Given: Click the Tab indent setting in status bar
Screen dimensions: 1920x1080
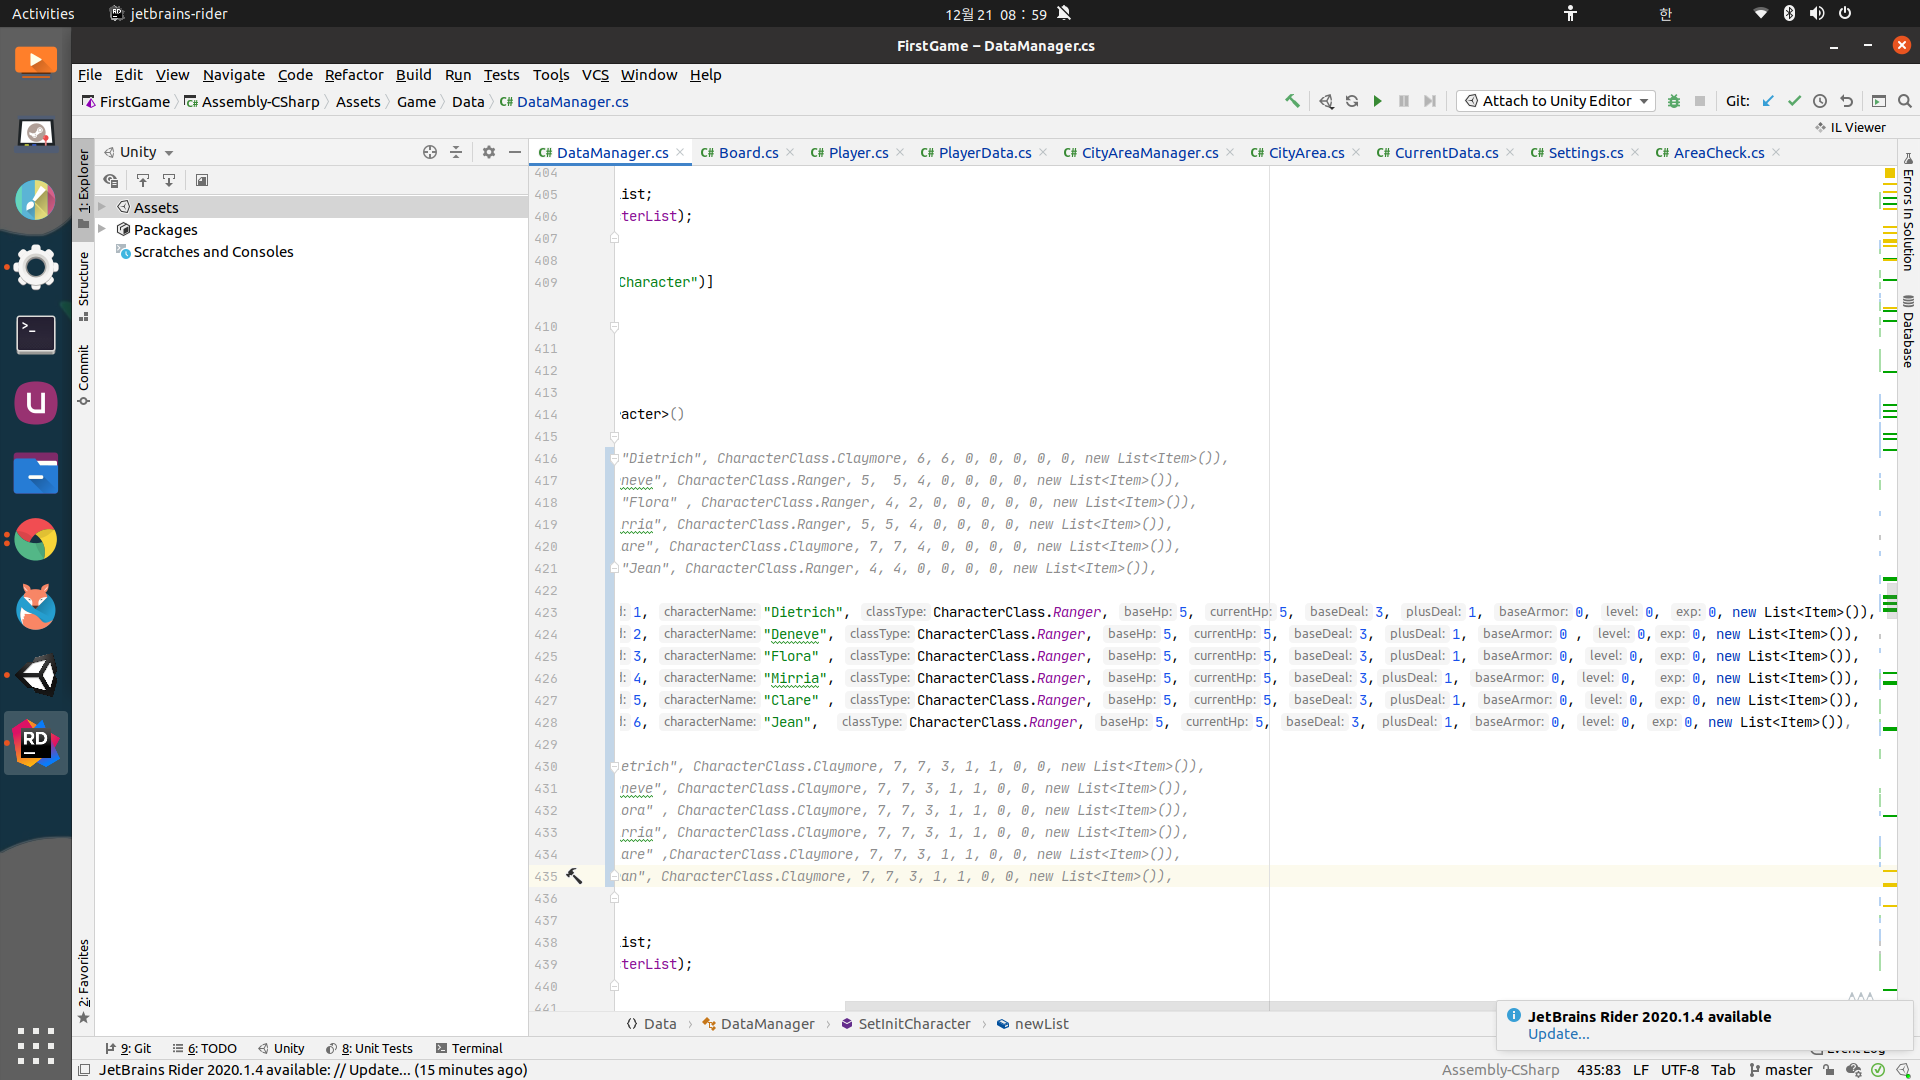Looking at the screenshot, I should [1723, 1070].
